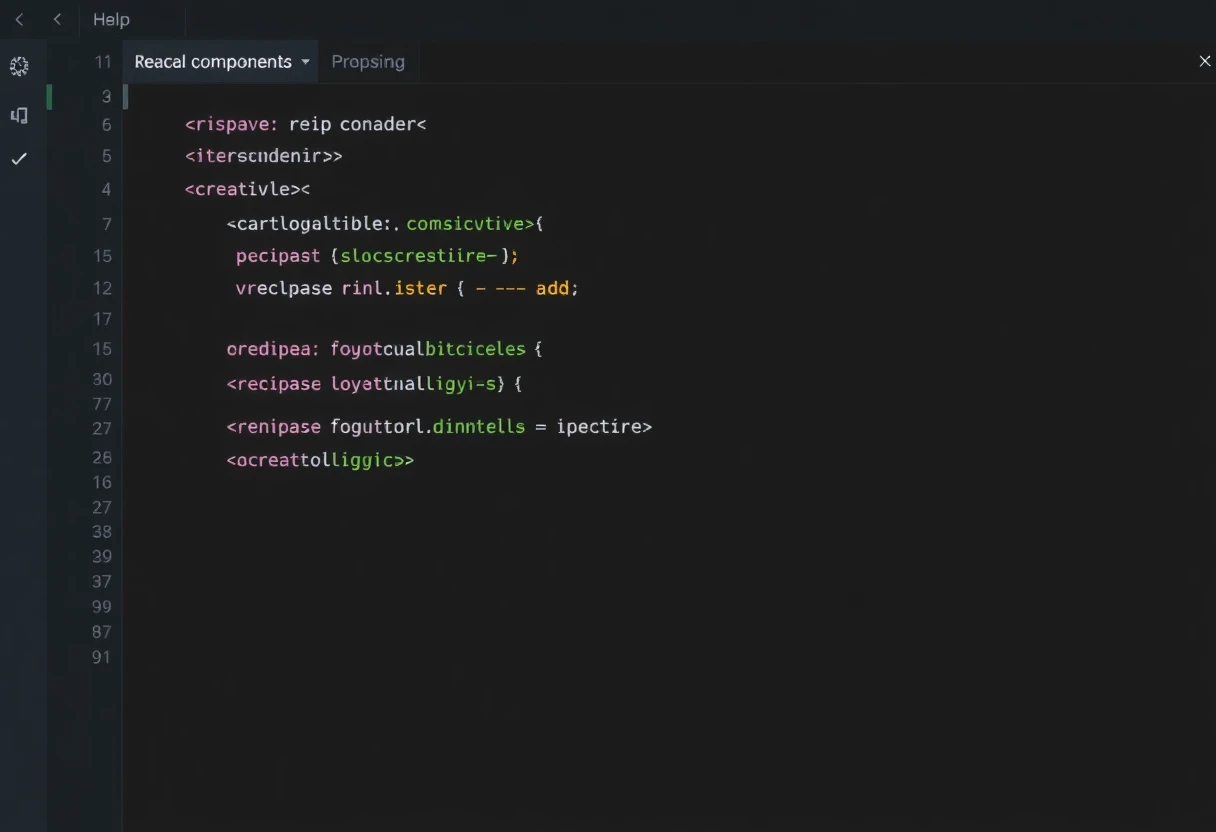Click line number 7 in the gutter
The height and width of the screenshot is (832, 1216).
coord(106,224)
